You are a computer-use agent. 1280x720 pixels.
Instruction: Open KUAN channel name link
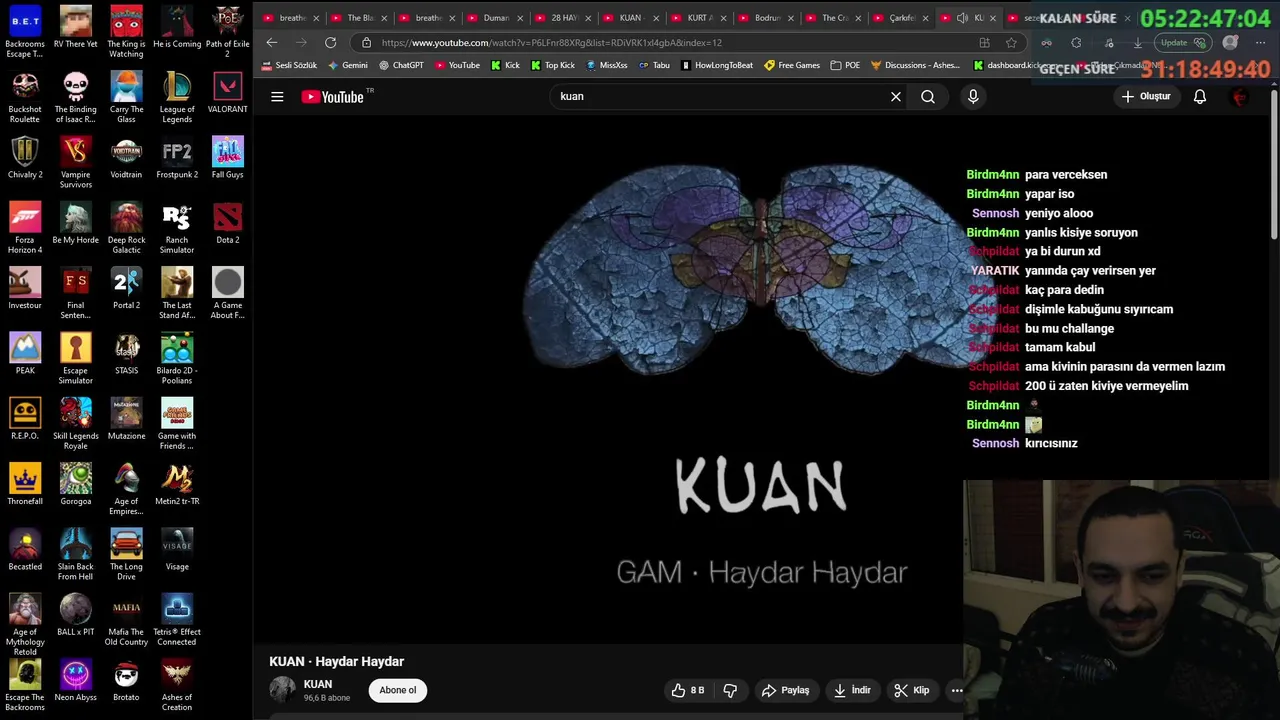[318, 684]
